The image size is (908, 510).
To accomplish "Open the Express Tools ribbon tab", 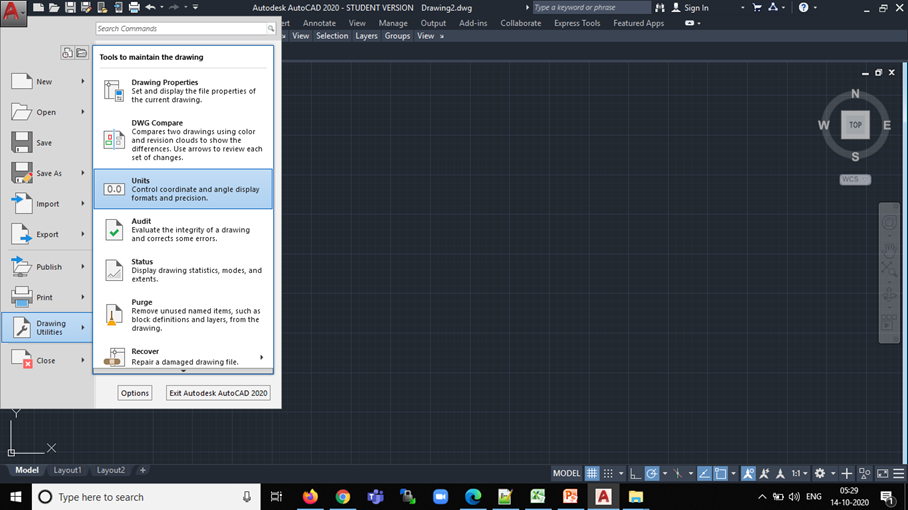I will 577,23.
